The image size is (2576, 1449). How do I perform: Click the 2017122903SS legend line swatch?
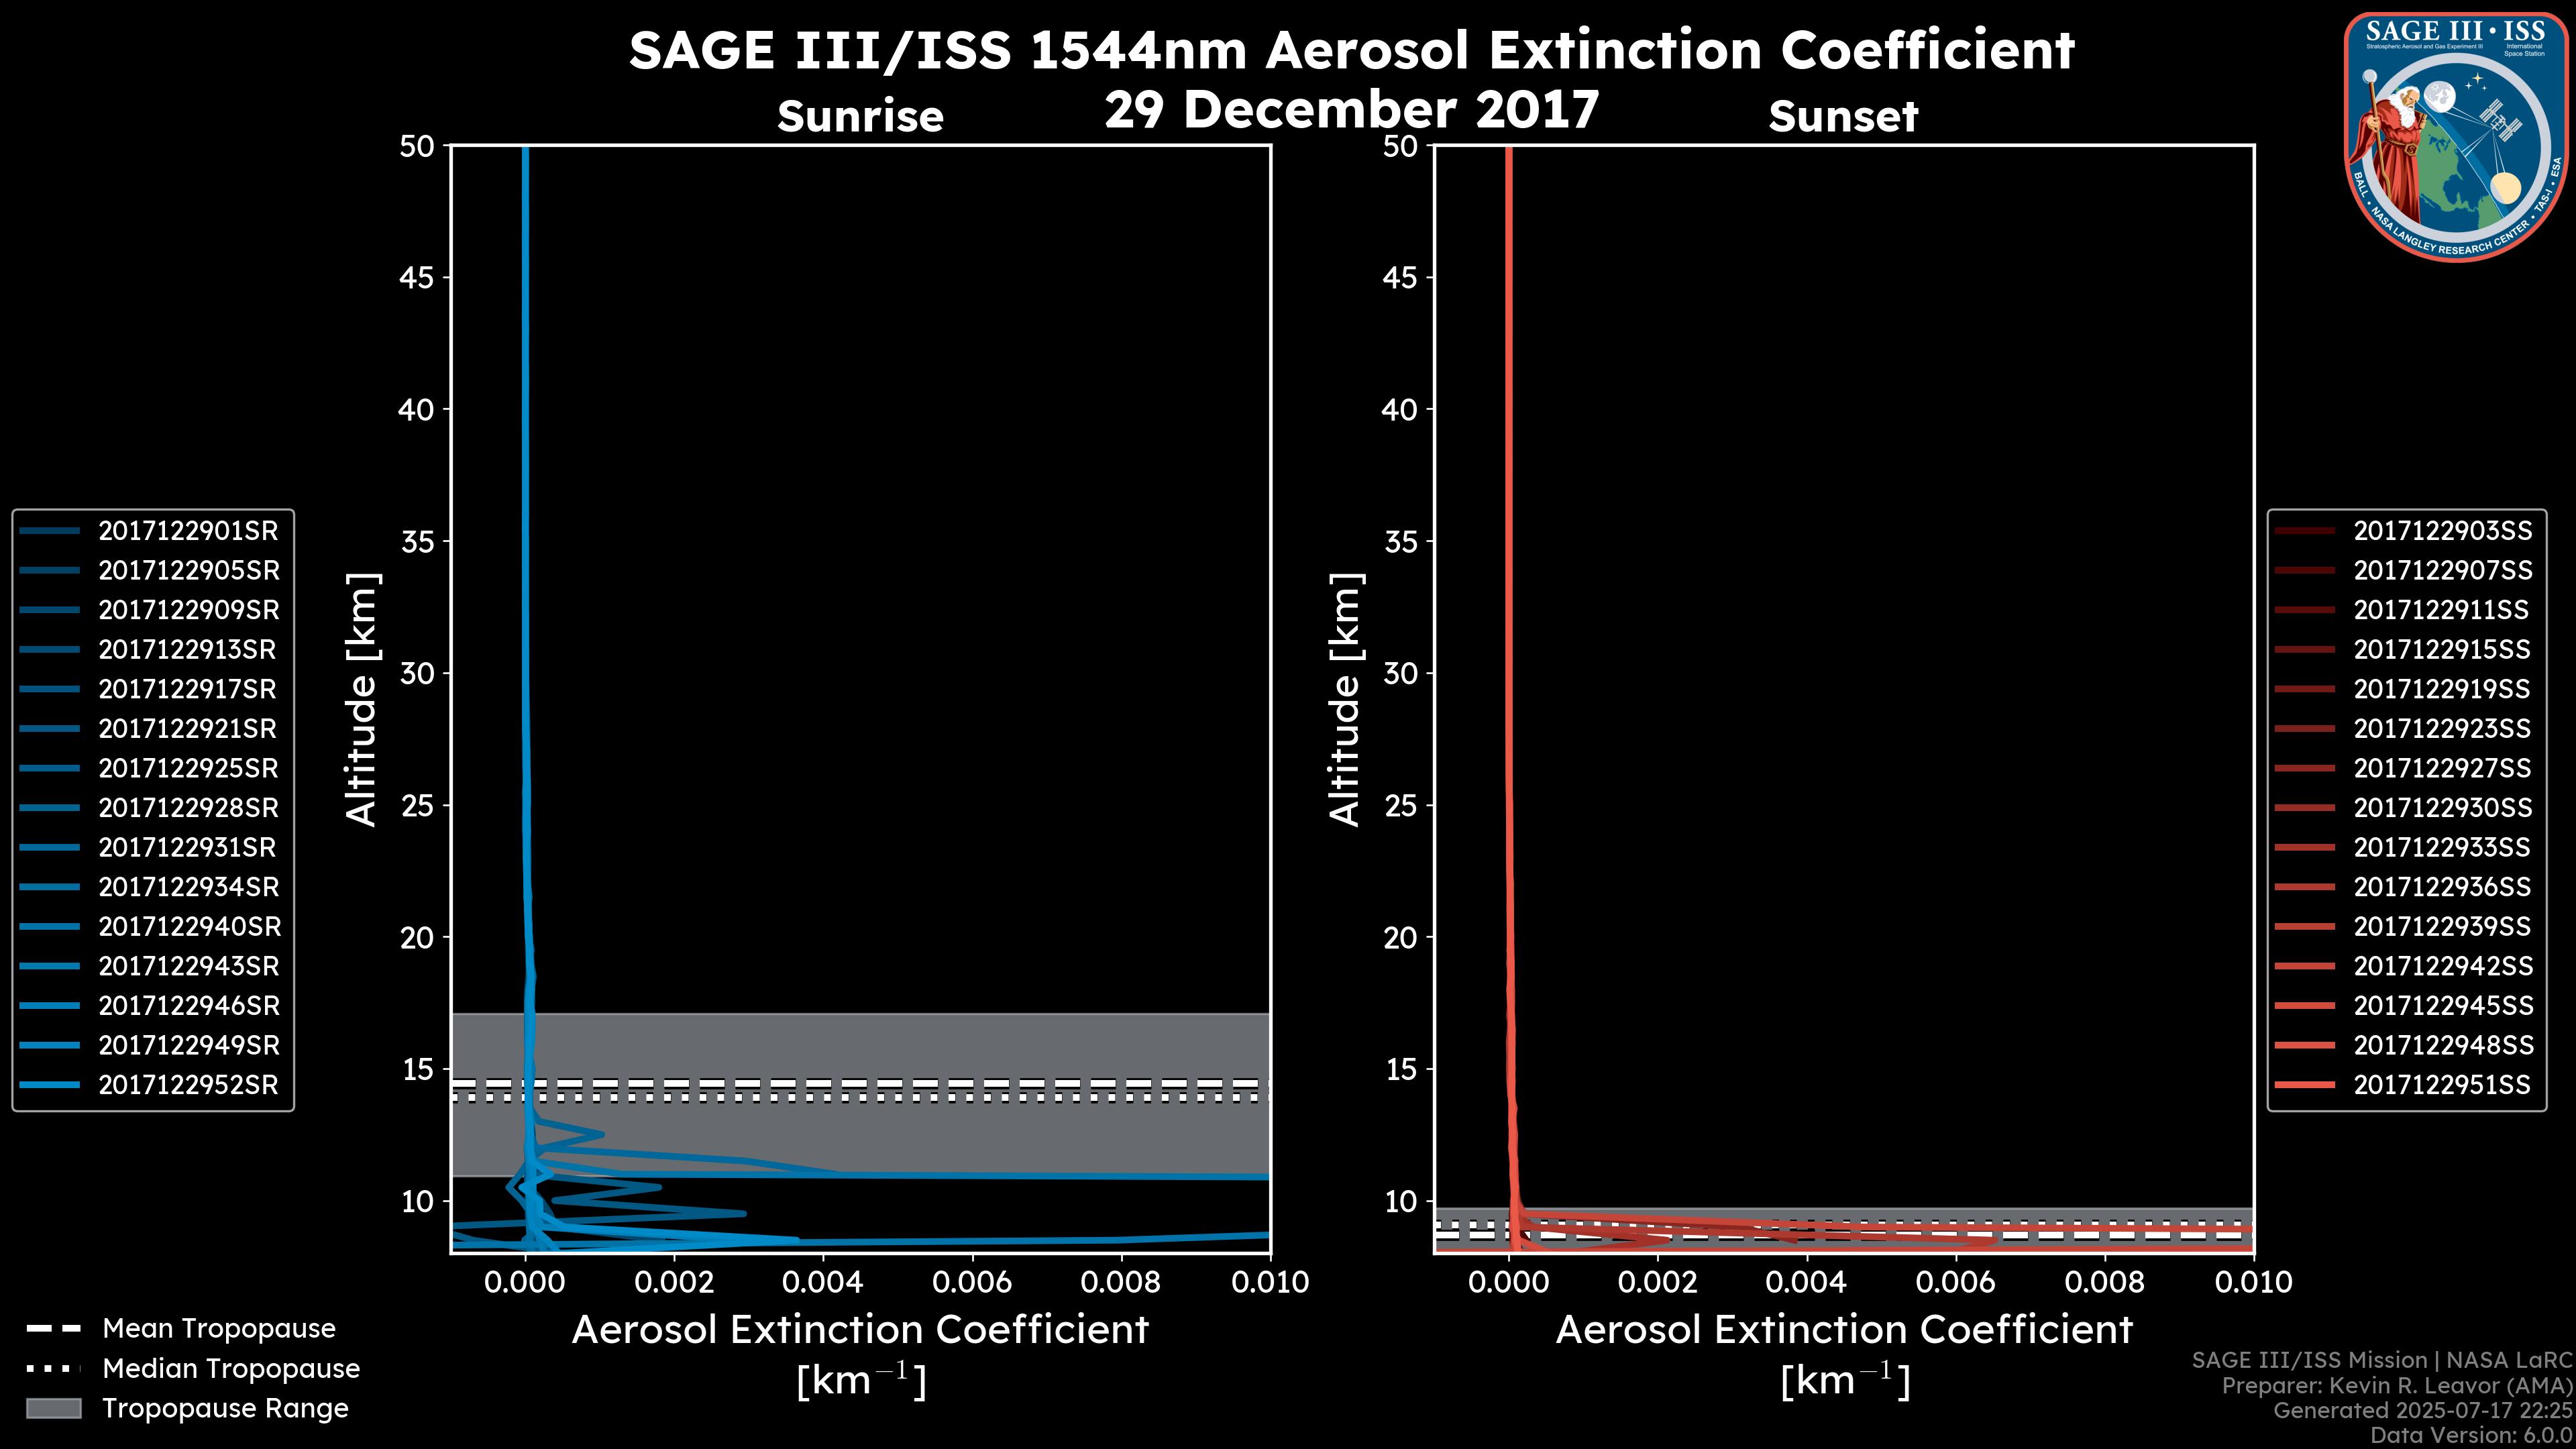[2304, 531]
